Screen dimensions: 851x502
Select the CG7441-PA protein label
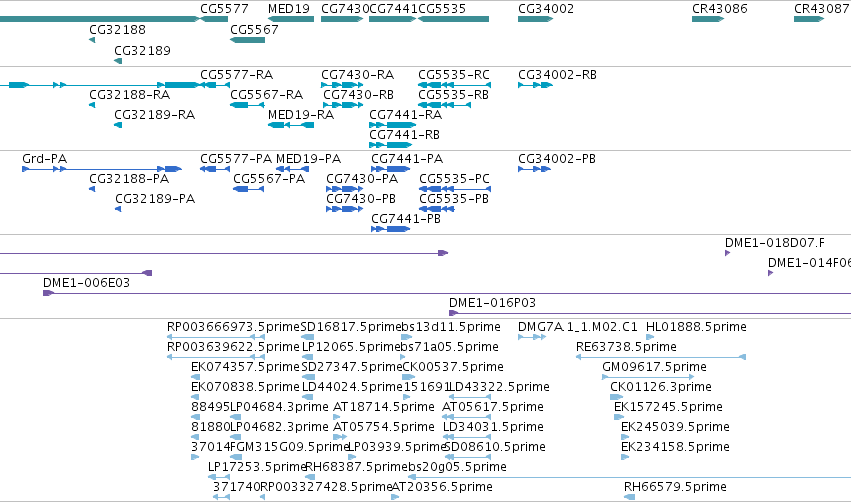pyautogui.click(x=407, y=159)
